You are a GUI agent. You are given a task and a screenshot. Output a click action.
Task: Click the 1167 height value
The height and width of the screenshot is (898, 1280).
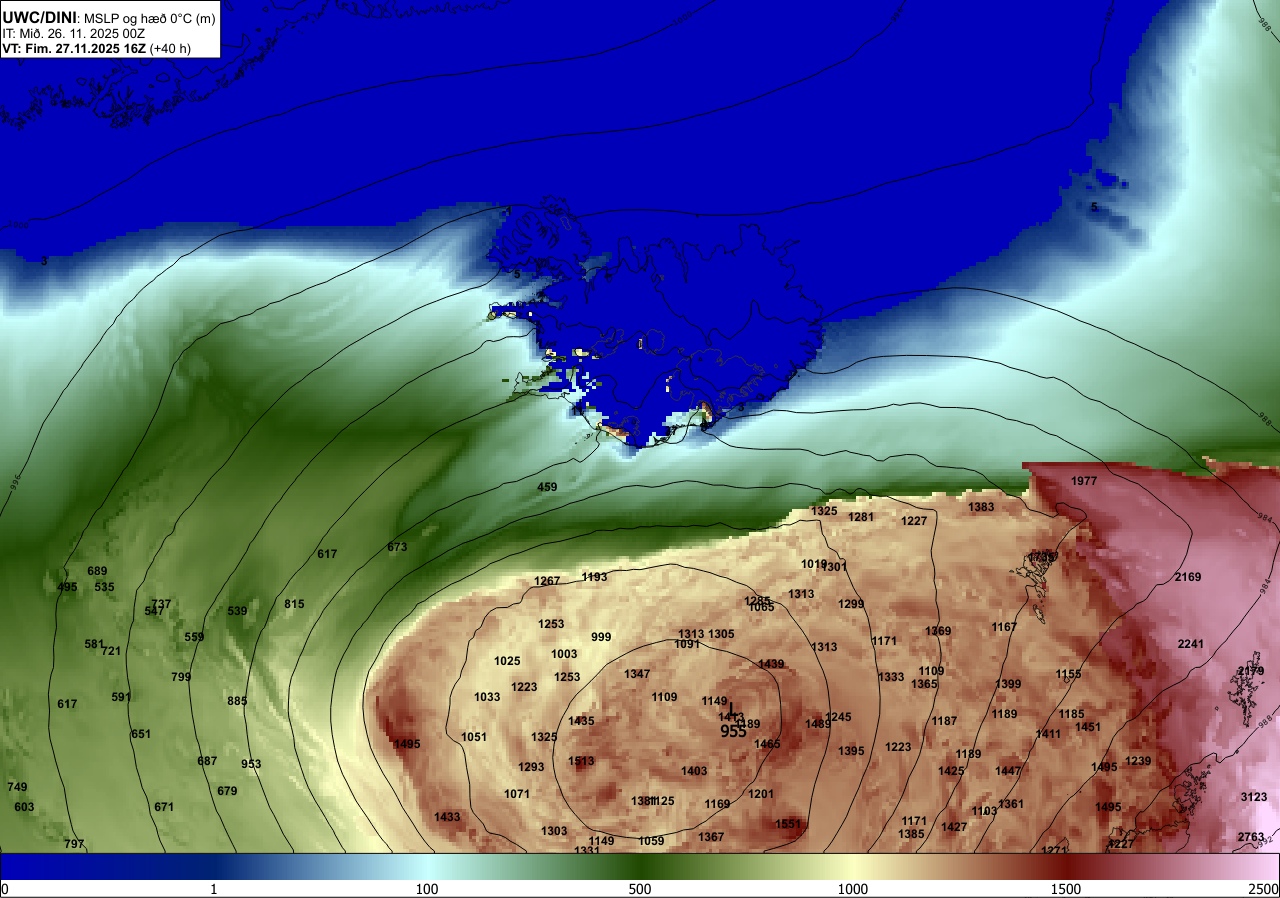click(1004, 627)
